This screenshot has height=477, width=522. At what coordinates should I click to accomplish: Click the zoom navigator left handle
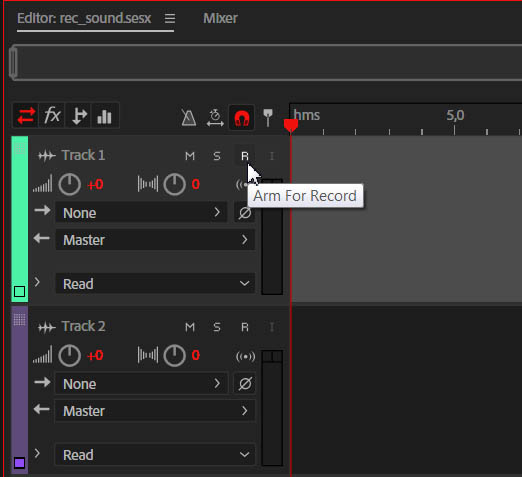point(13,63)
